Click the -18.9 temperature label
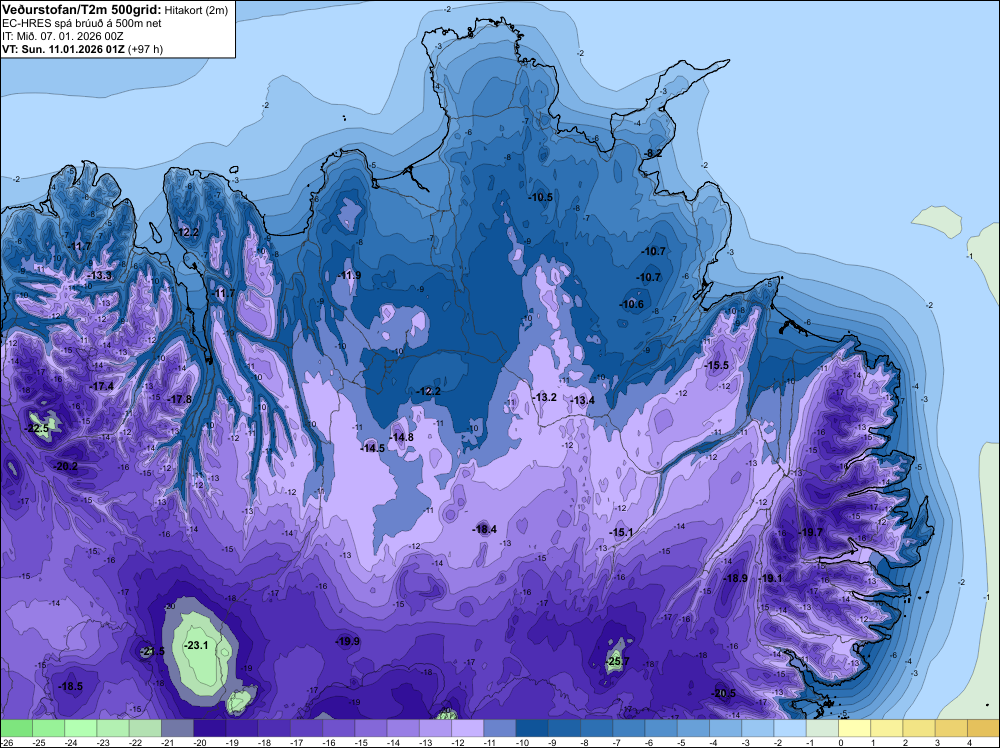The width and height of the screenshot is (1000, 748). pyautogui.click(x=736, y=578)
